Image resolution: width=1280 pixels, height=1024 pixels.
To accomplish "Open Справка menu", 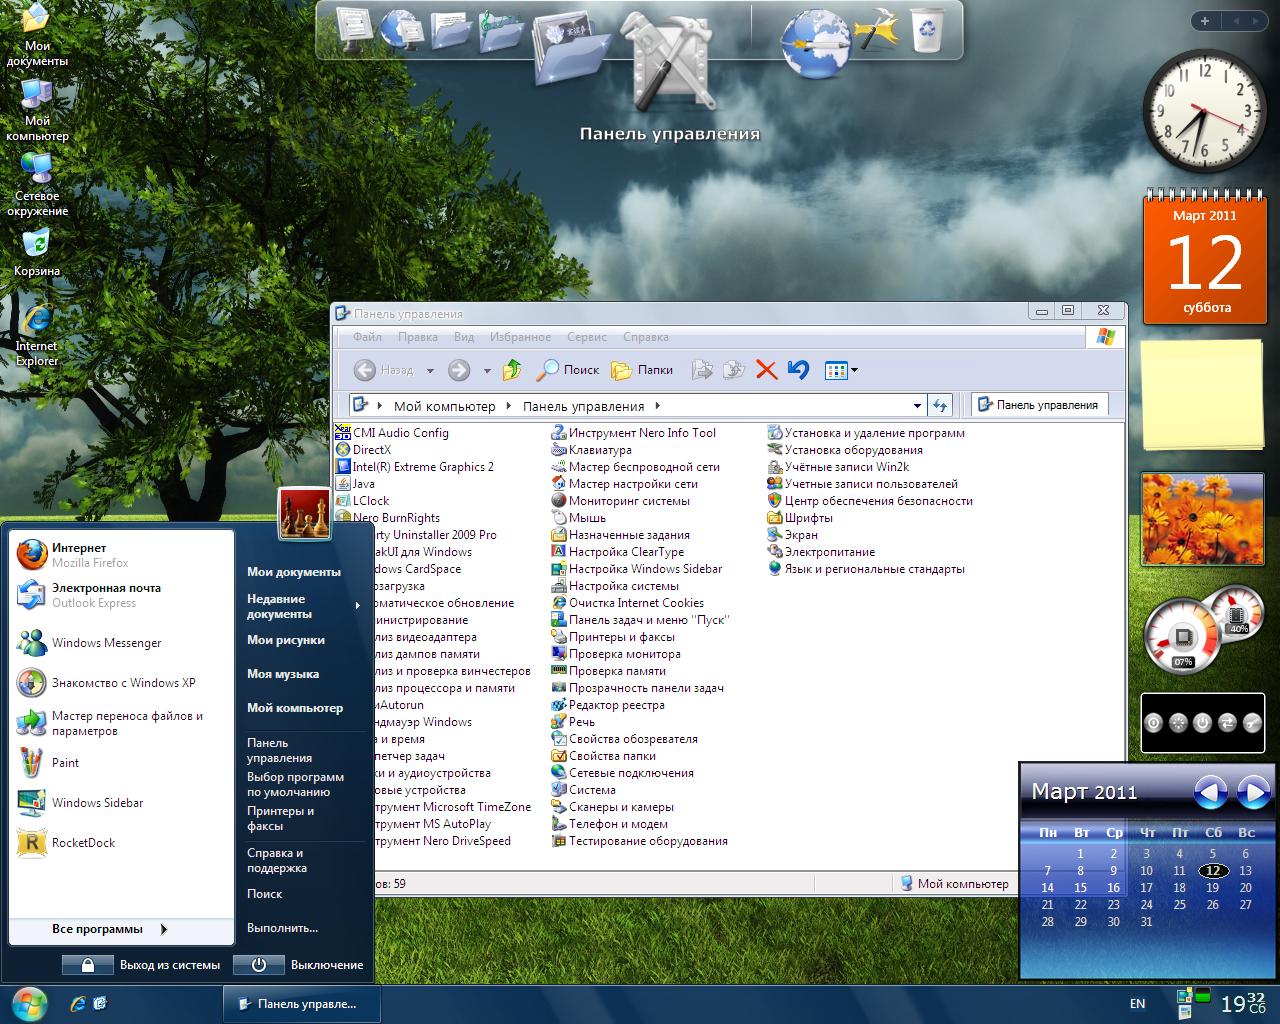I will tap(645, 337).
